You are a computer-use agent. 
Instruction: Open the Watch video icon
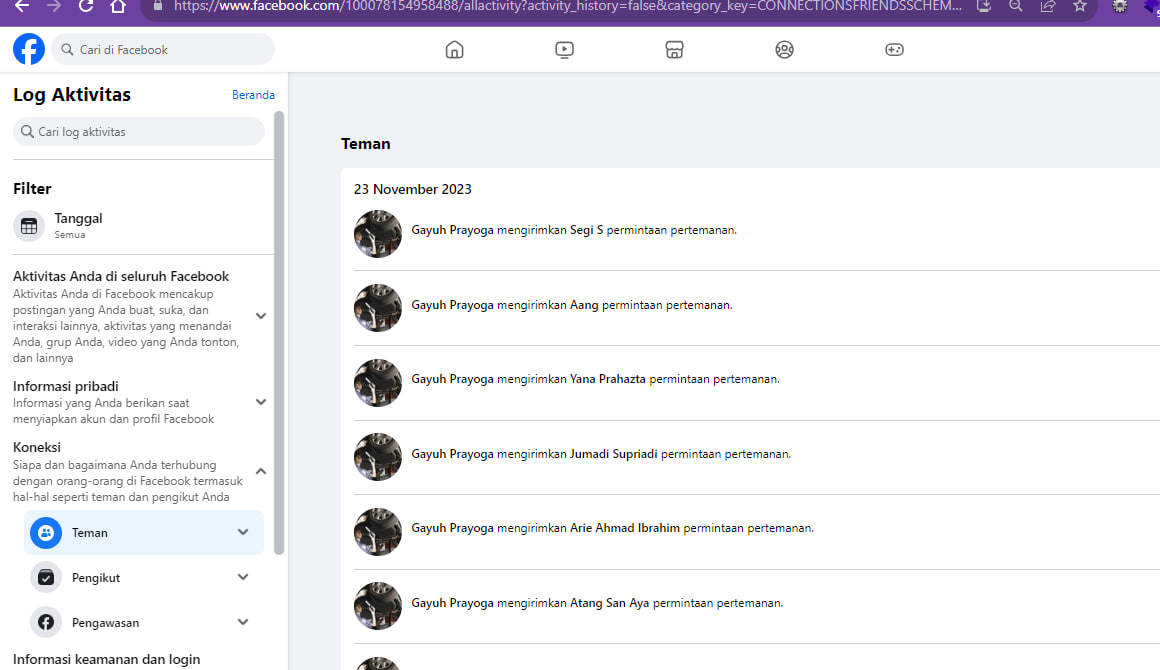pos(564,50)
